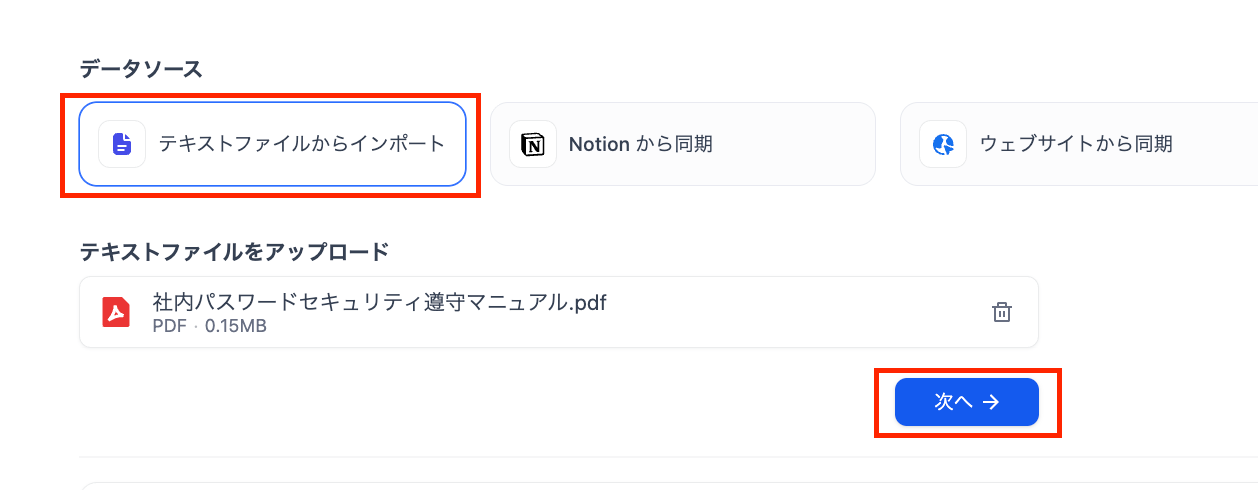This screenshot has width=1258, height=490.
Task: Click the "テキストファイルからインポート" label text
Action: tap(302, 144)
